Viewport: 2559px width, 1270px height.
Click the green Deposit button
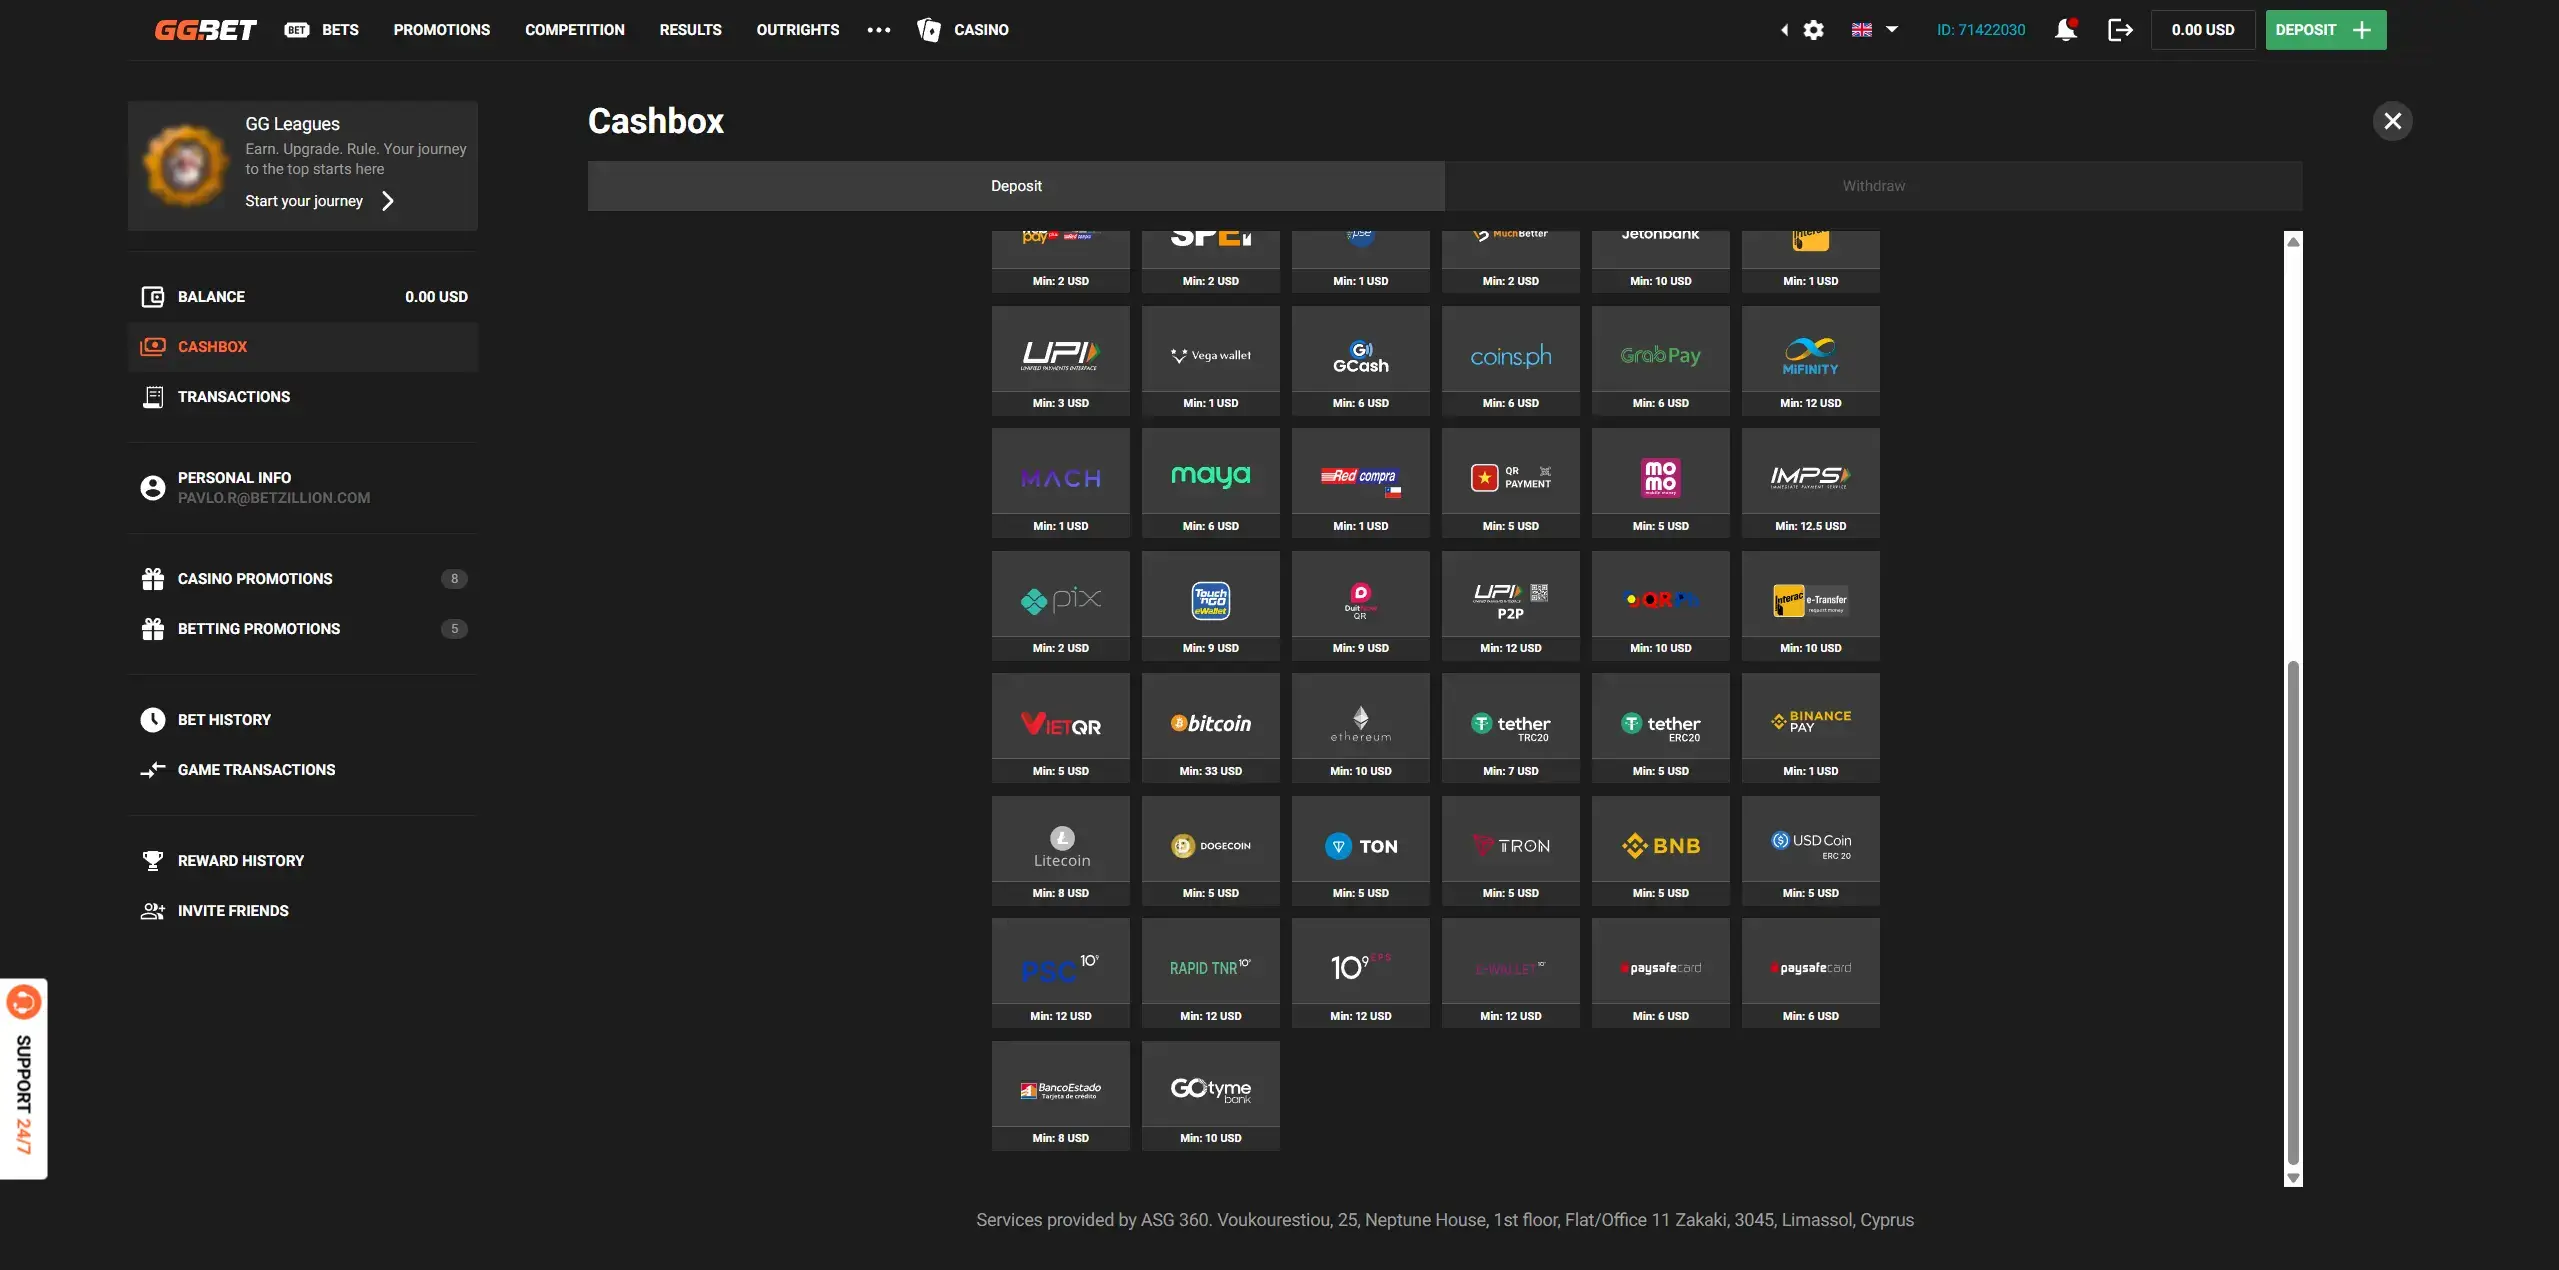click(2325, 30)
